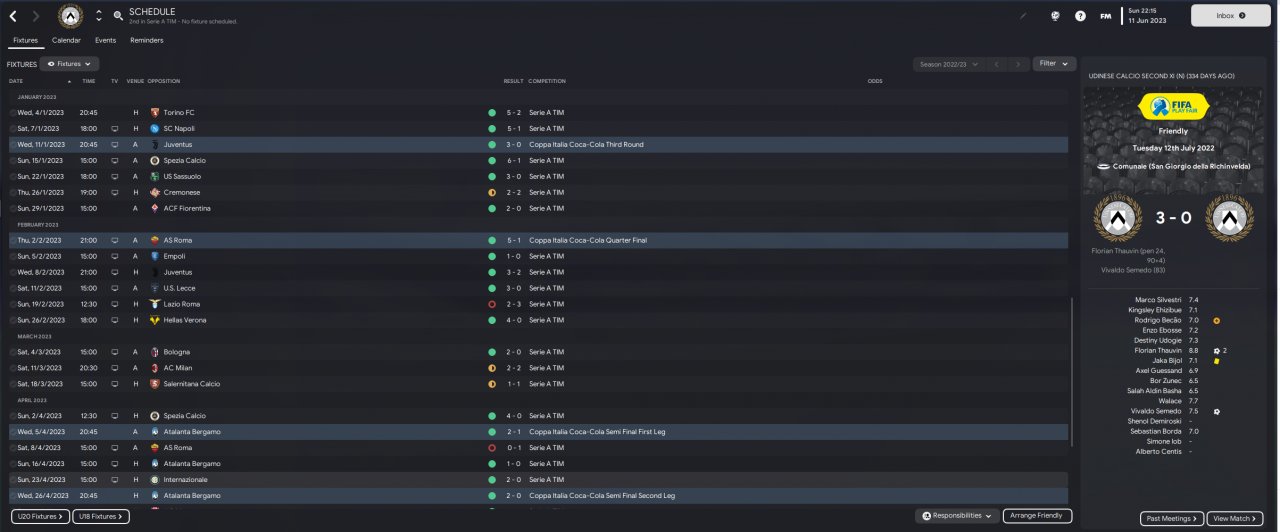Go back using the left navigation arrow
1280x532 pixels.
pos(13,16)
